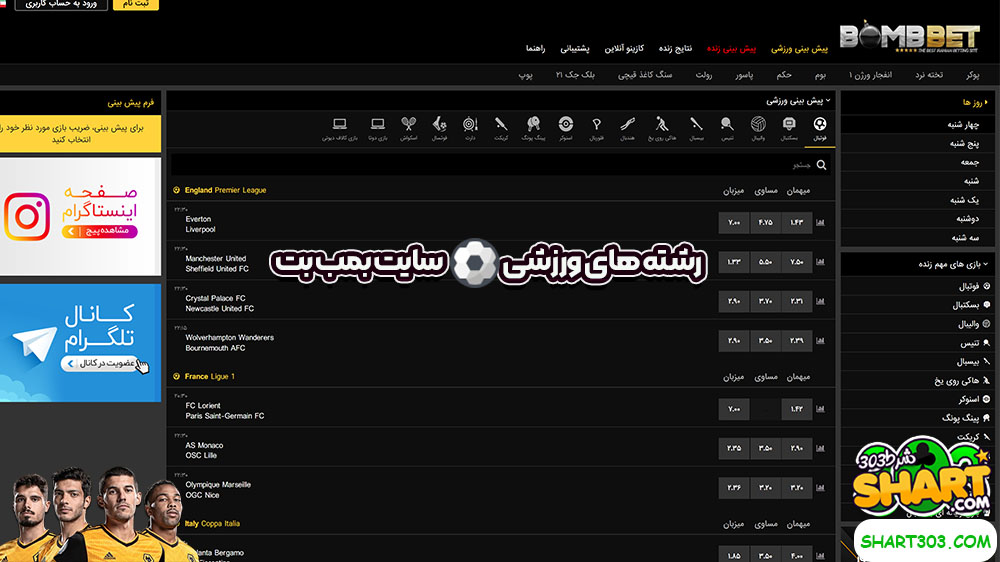This screenshot has height=562, width=1000.
Task: Open the سنگ کاغذ قیچی game link
Action: (x=645, y=75)
